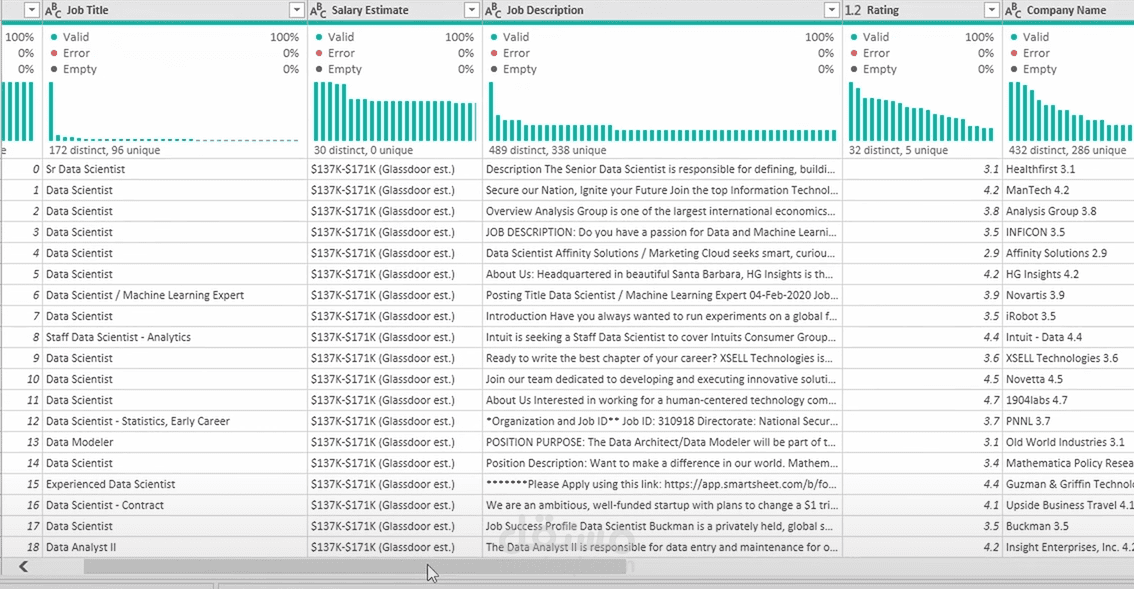
Task: Click the Salary Estimate data type icon
Action: pos(318,10)
